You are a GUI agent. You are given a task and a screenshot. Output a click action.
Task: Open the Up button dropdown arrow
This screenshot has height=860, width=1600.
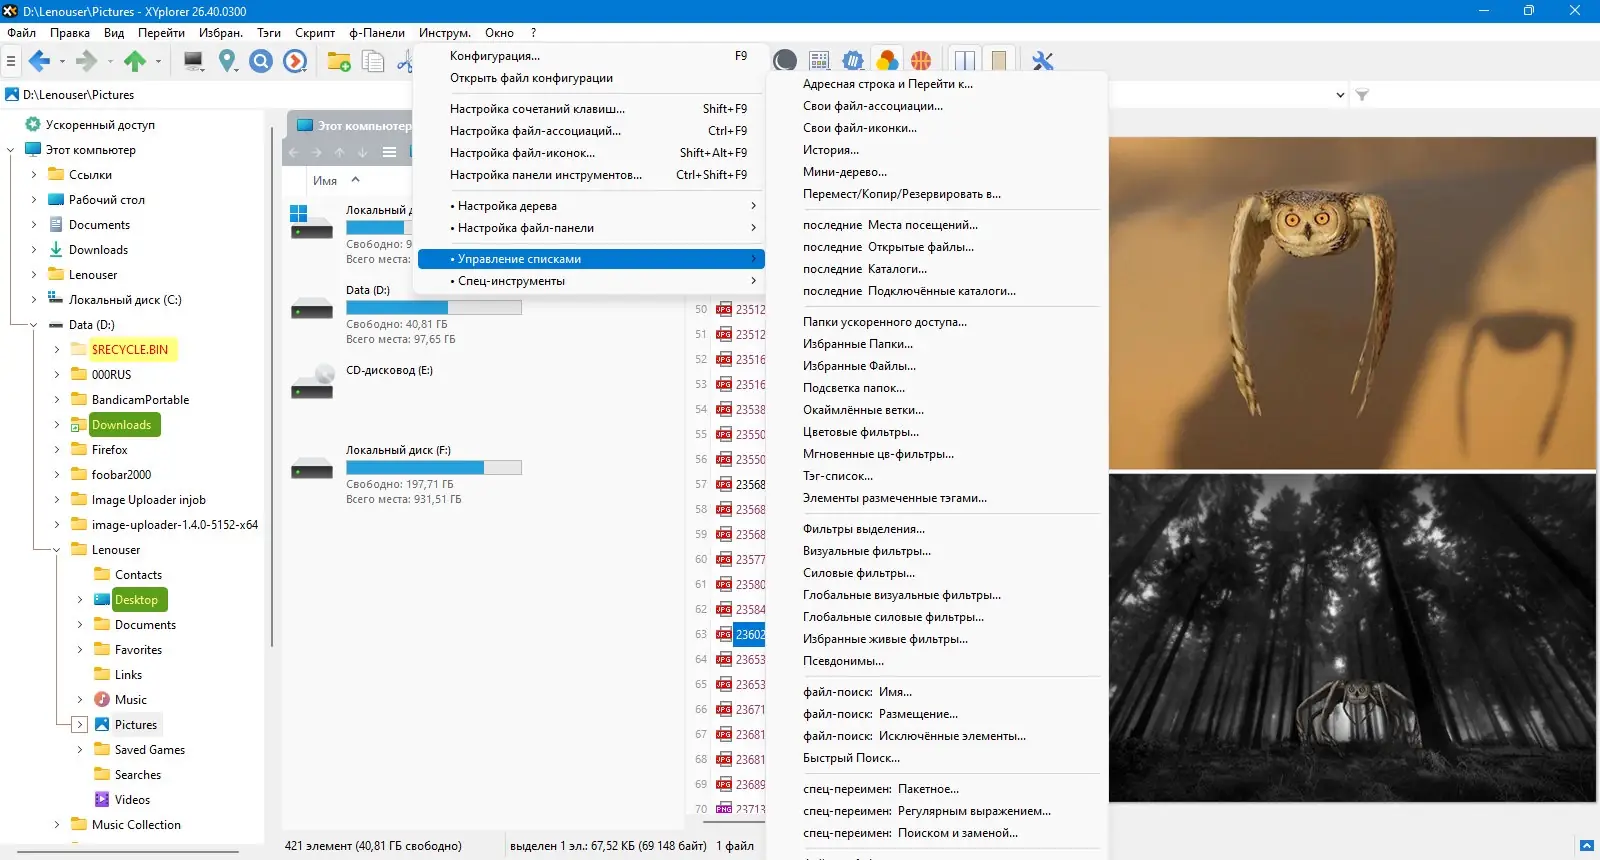158,62
